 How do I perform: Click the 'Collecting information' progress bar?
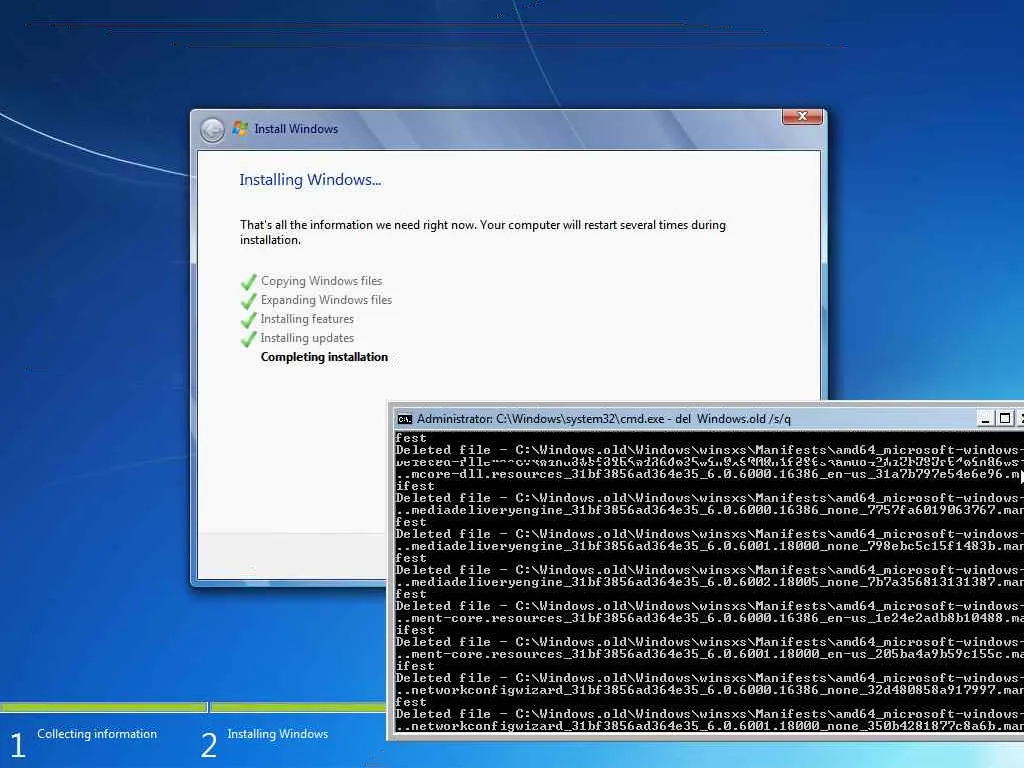(x=103, y=707)
